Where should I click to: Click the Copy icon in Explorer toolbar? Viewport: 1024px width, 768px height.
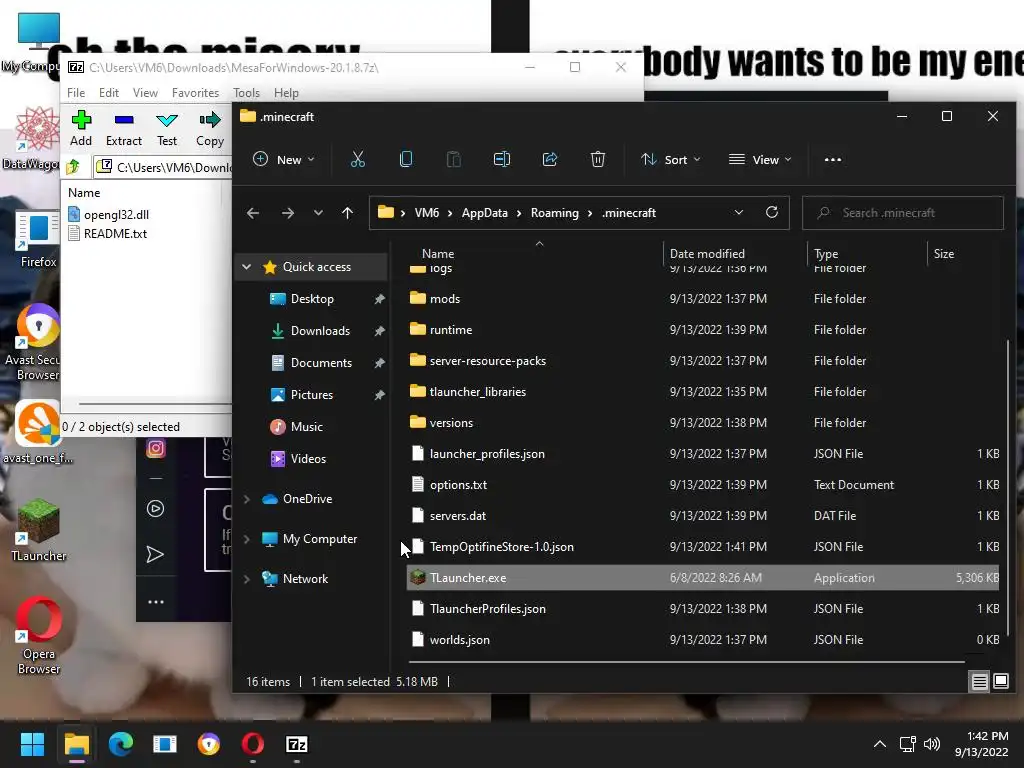pos(406,159)
